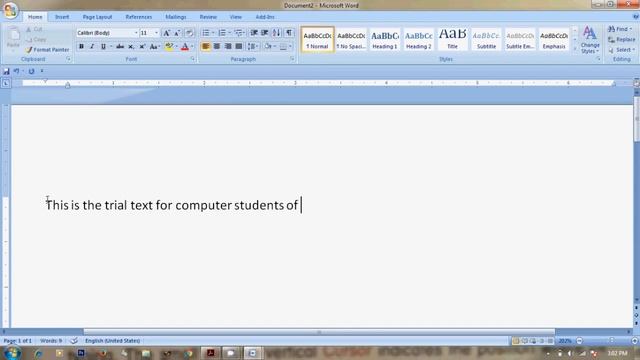640x360 pixels.
Task: Apply Heading 1 style
Action: coord(384,40)
